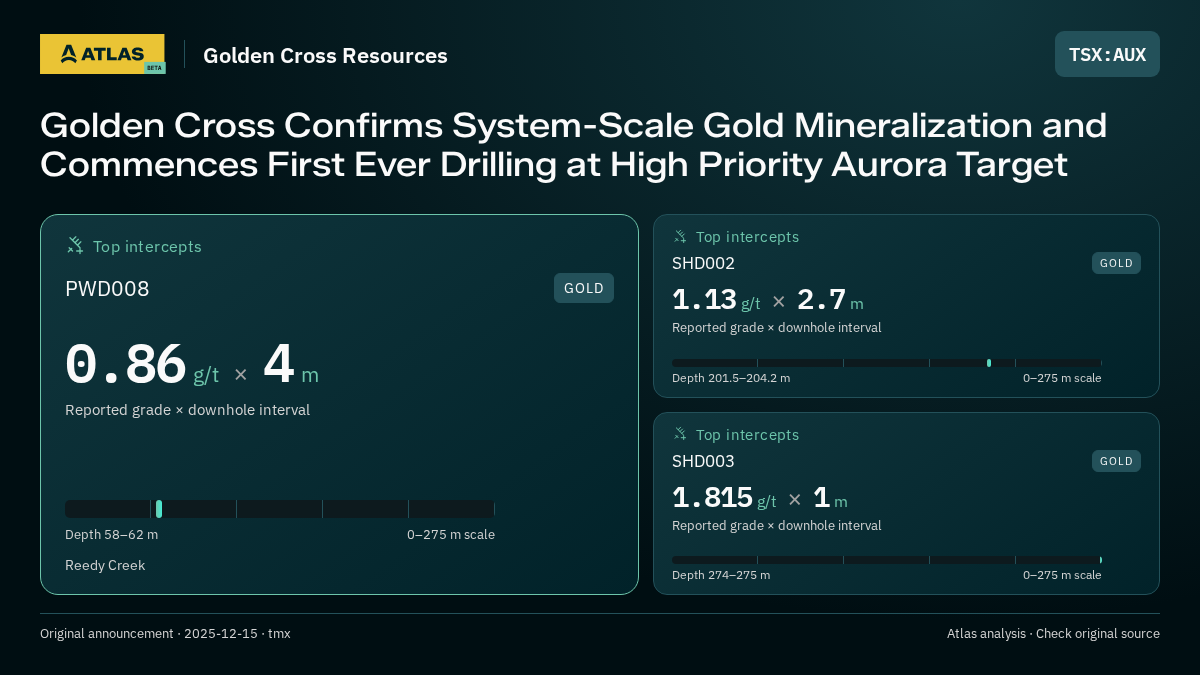Viewport: 1200px width, 675px height.
Task: Click the 1 m interval value in SHD003 card
Action: pyautogui.click(x=830, y=498)
